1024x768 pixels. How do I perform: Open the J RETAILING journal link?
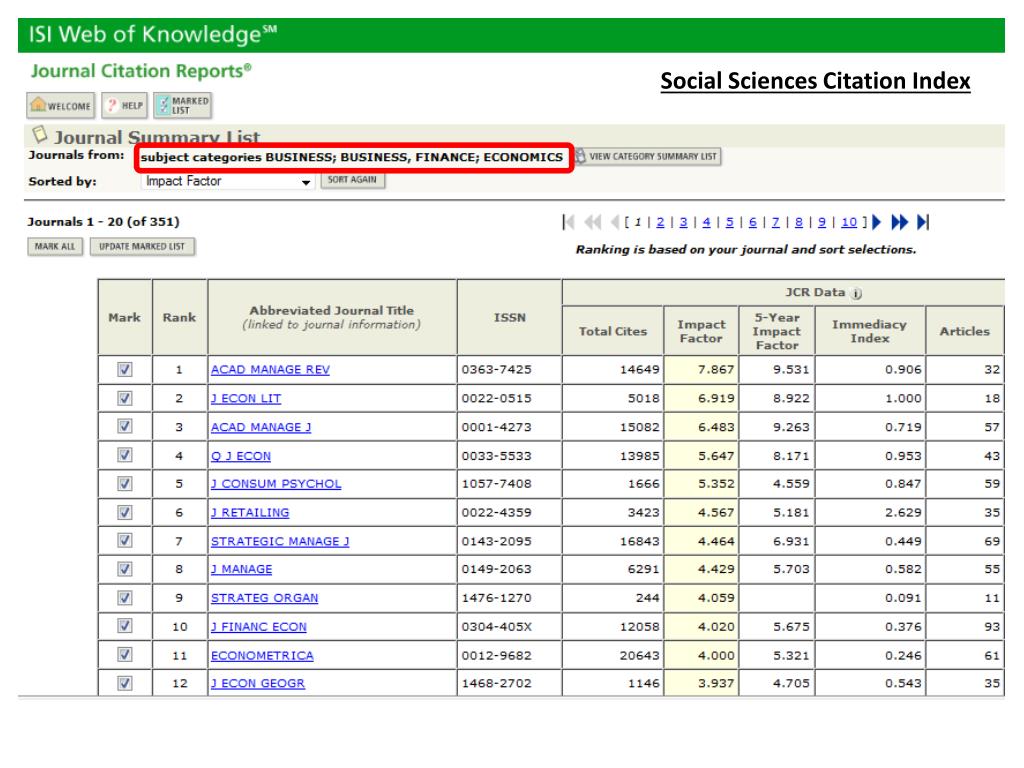250,513
